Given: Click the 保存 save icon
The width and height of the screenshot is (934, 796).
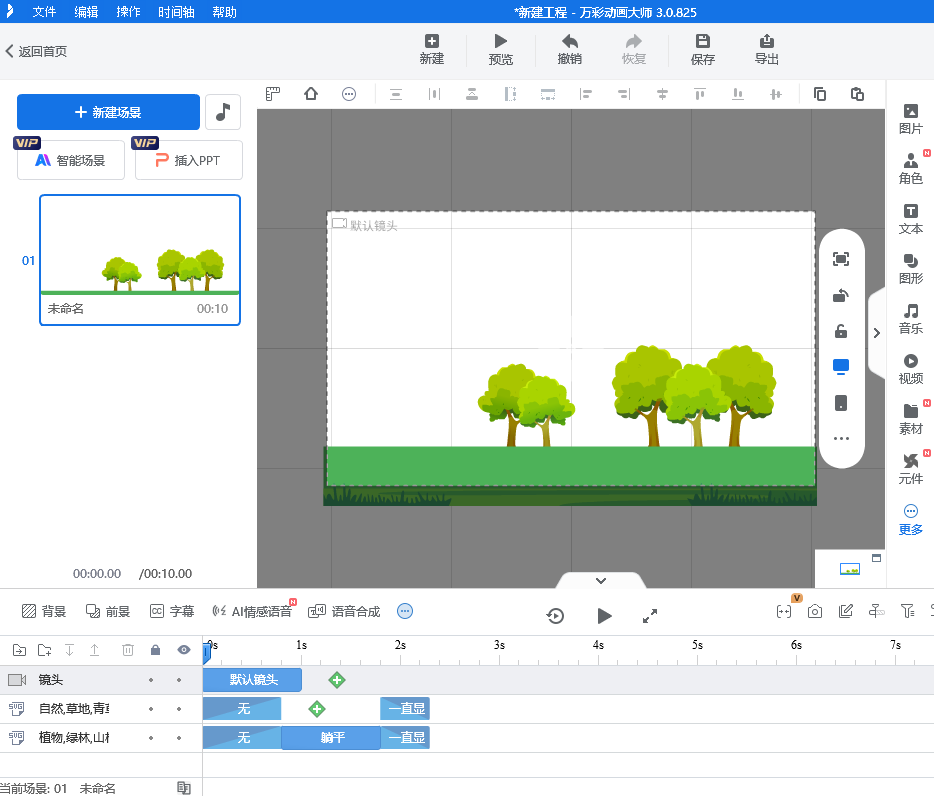Looking at the screenshot, I should [x=703, y=48].
